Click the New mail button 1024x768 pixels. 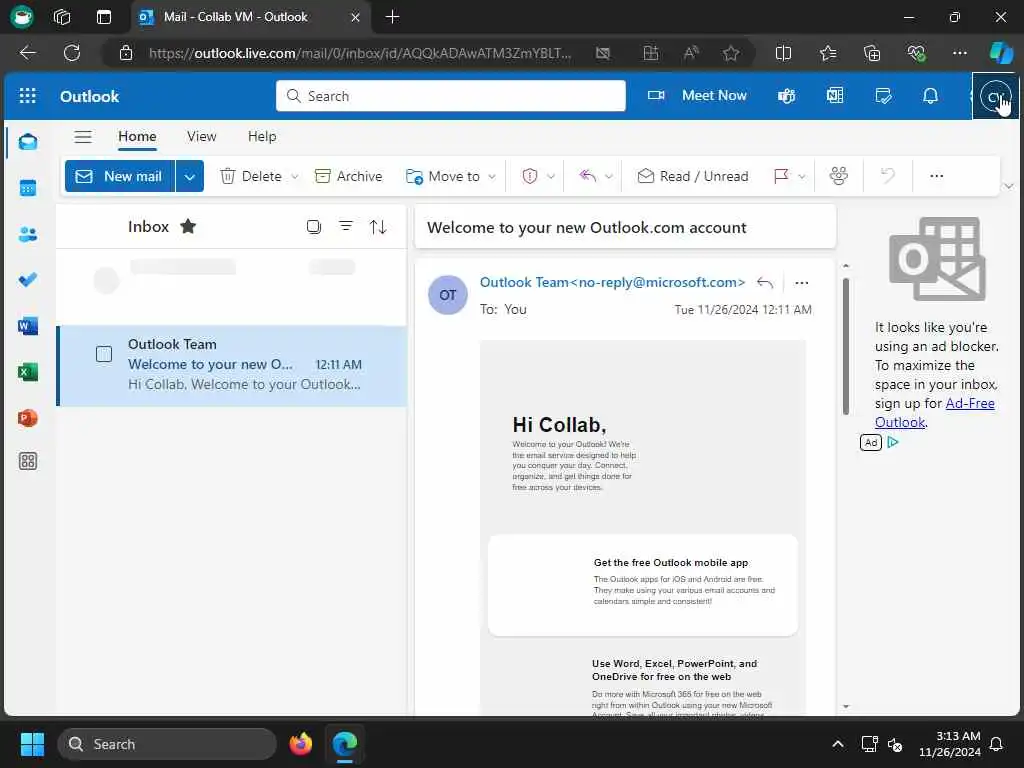(120, 176)
